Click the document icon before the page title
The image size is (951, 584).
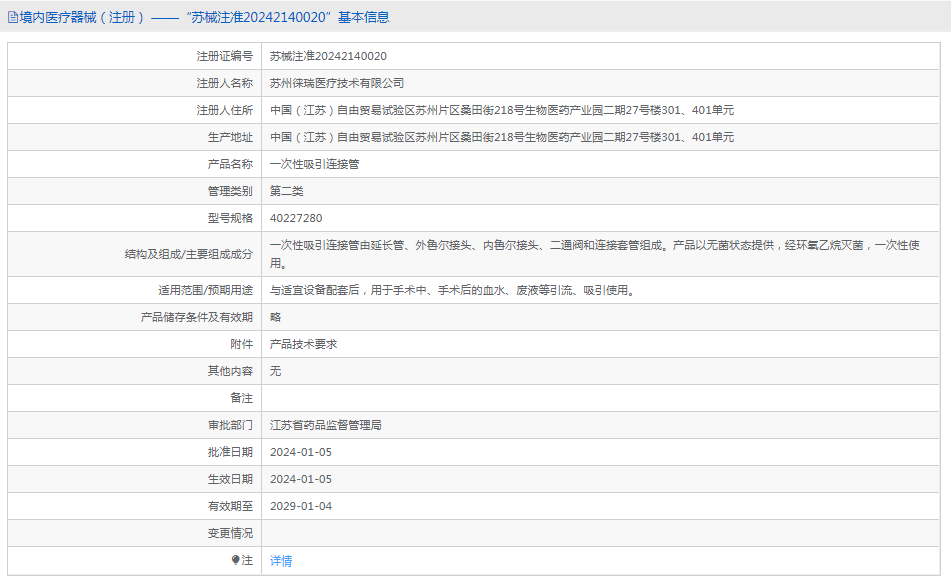click(x=13, y=18)
